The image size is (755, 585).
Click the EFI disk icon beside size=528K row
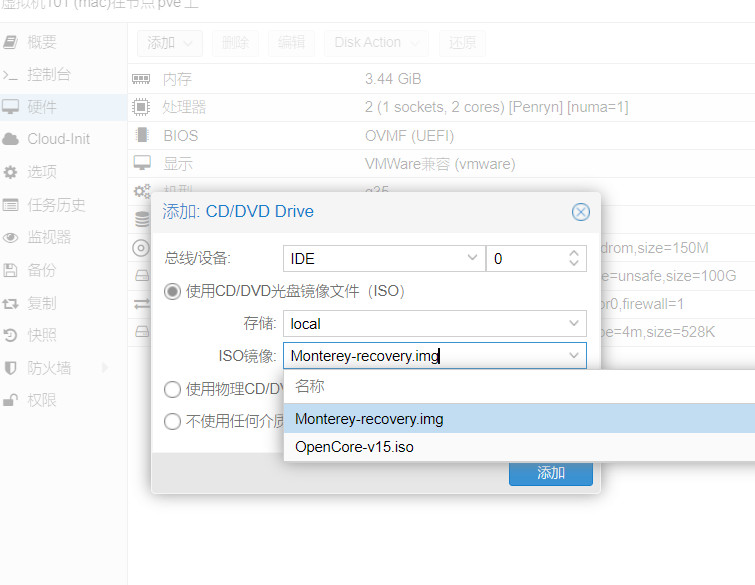(142, 332)
